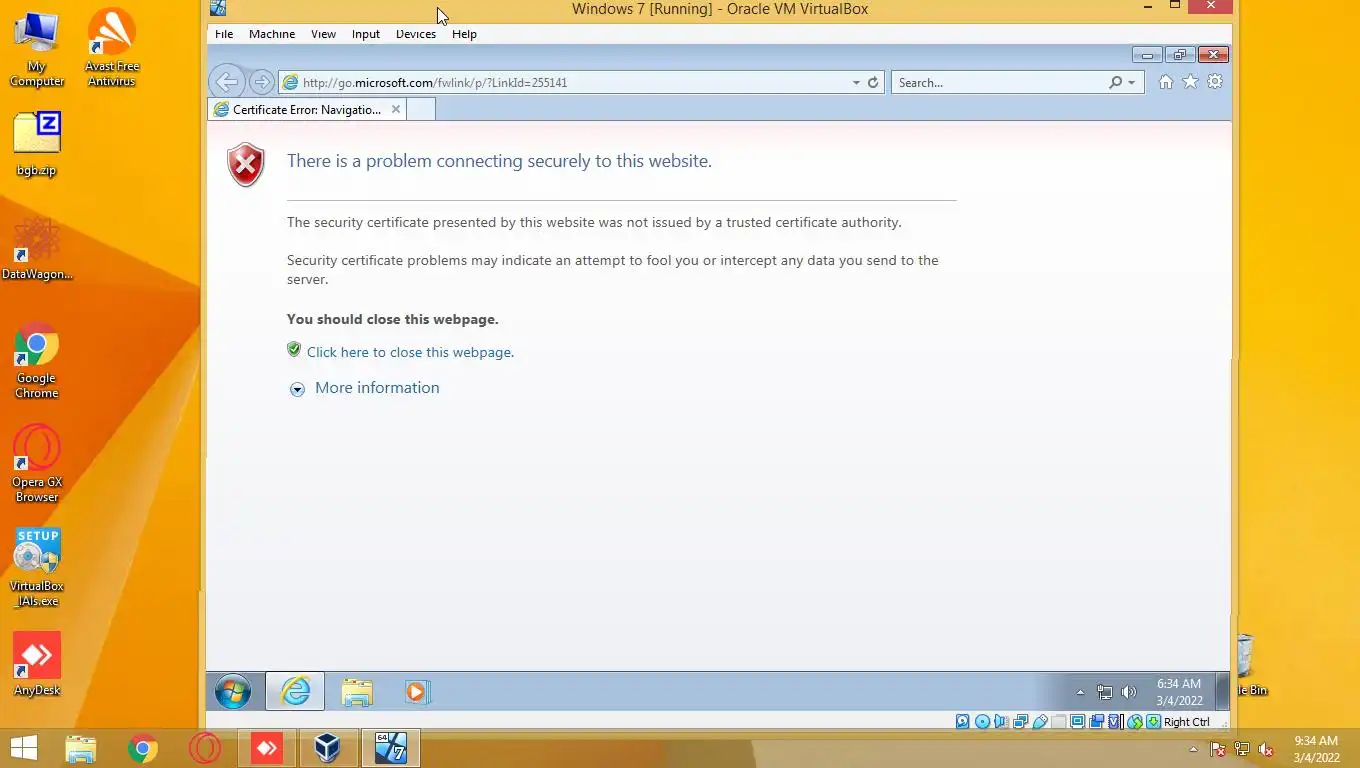Screen dimensions: 1360x768
Task: Open the VirtualBox Input menu
Action: pos(366,34)
